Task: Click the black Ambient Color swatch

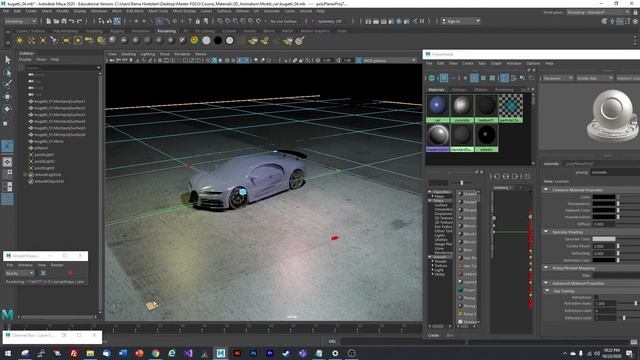Action: click(604, 210)
